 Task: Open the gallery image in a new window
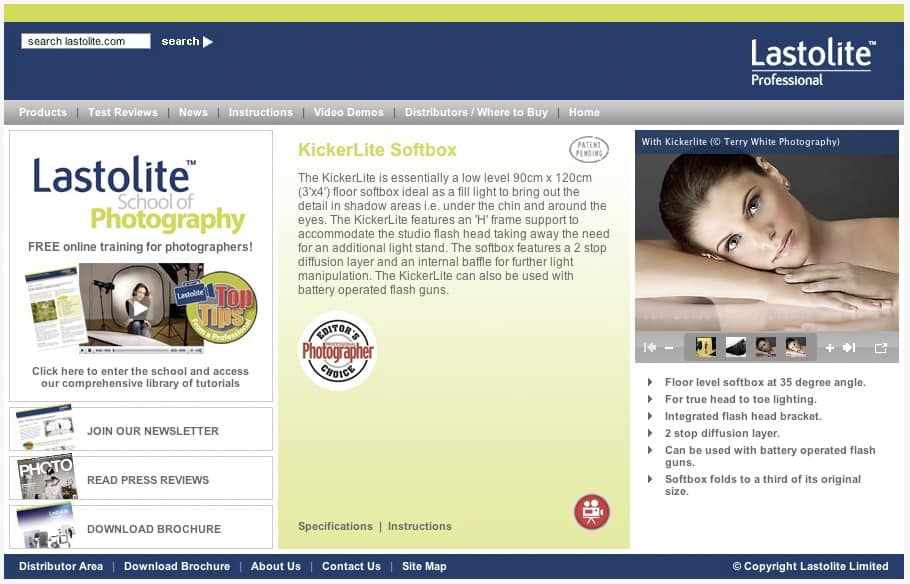(x=880, y=348)
